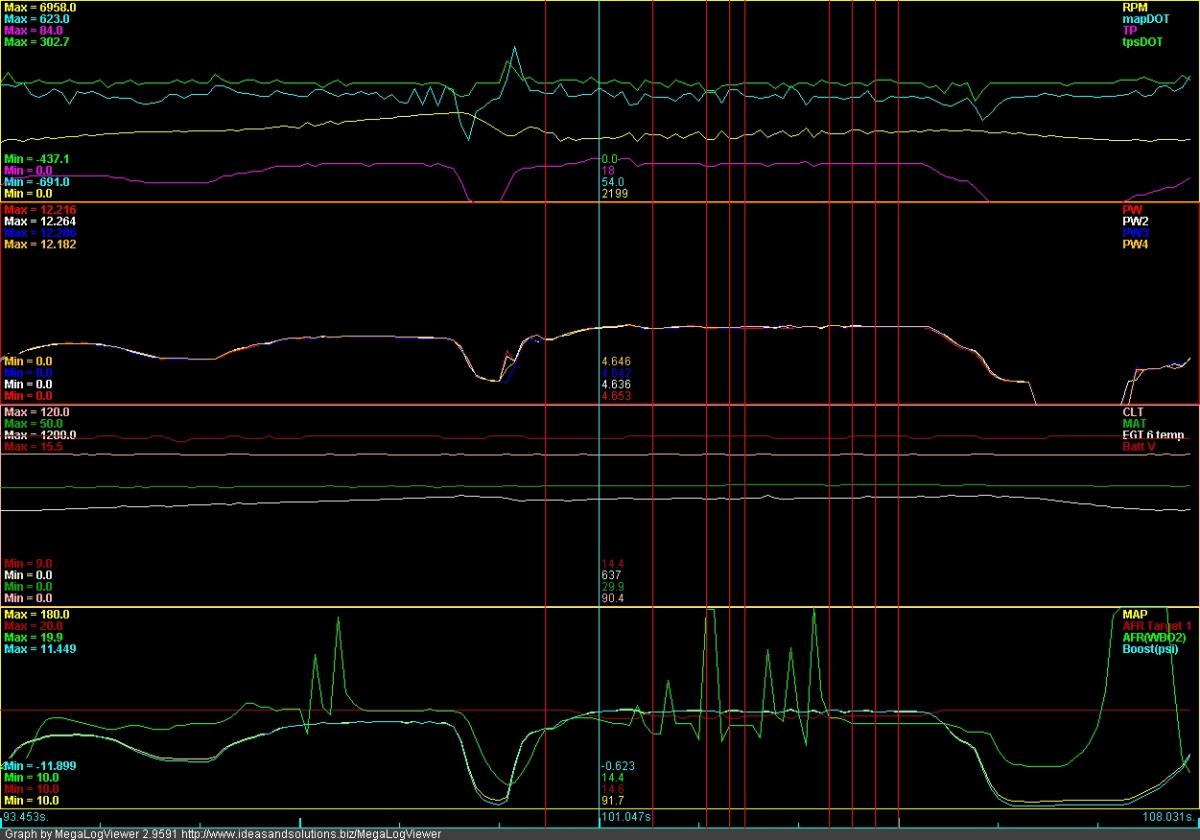Click the MAP legend label
Viewport: 1200px width, 840px height.
[x=1136, y=614]
